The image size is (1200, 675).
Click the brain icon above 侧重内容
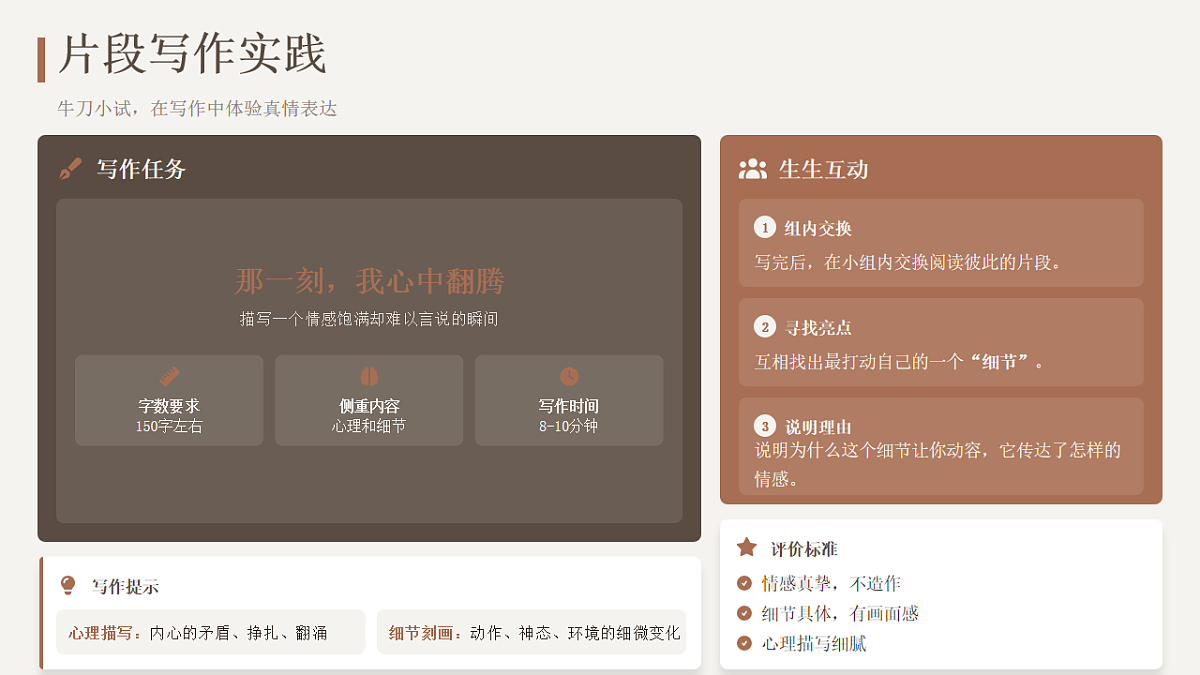pos(369,377)
